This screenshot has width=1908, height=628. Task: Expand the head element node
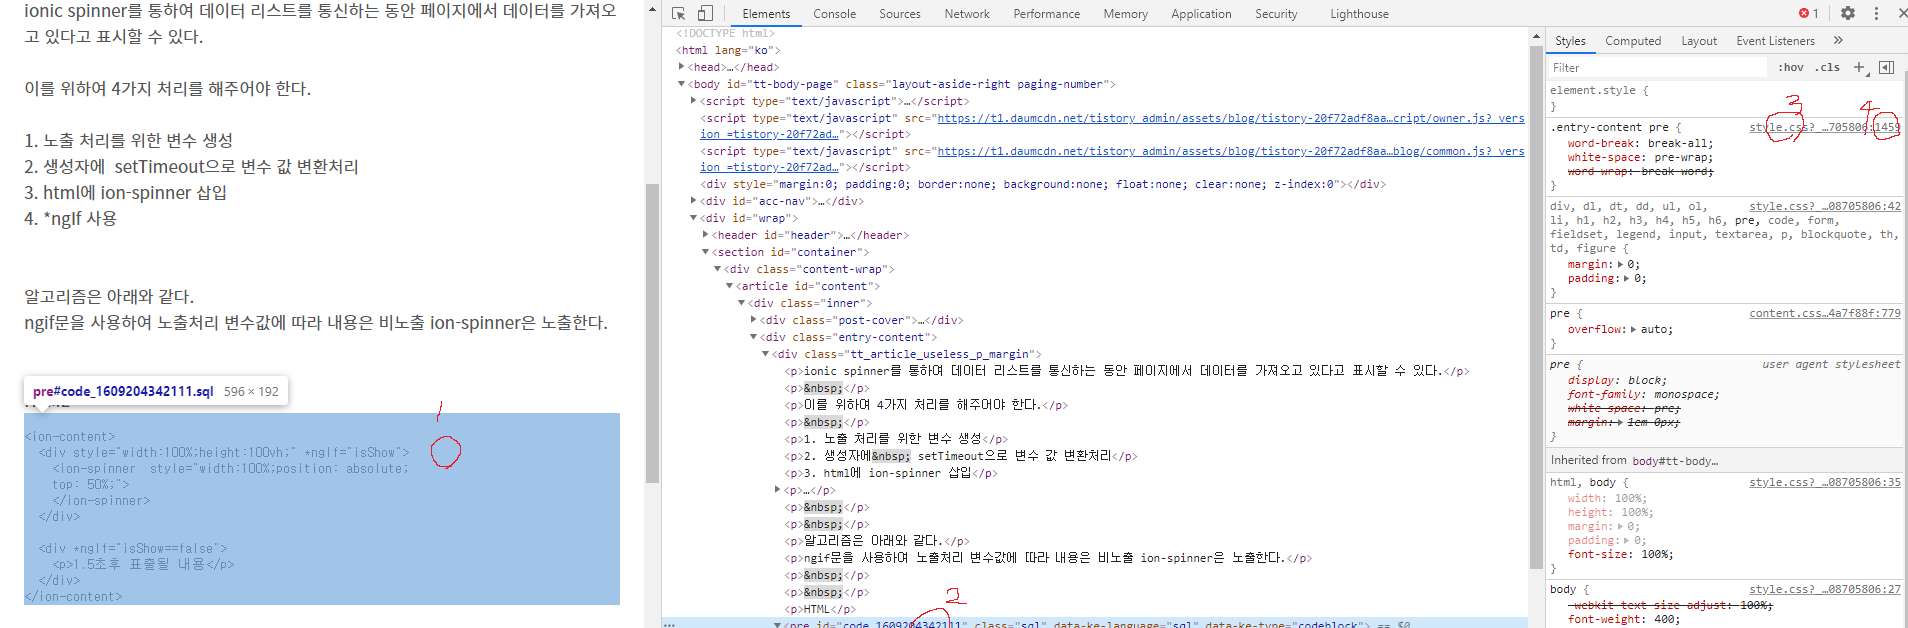pos(682,67)
